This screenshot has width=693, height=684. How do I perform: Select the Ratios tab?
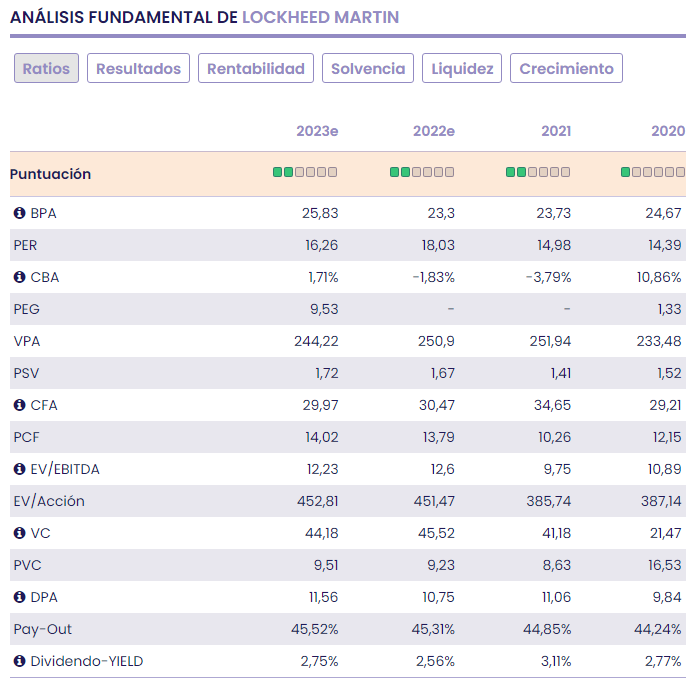pyautogui.click(x=46, y=69)
